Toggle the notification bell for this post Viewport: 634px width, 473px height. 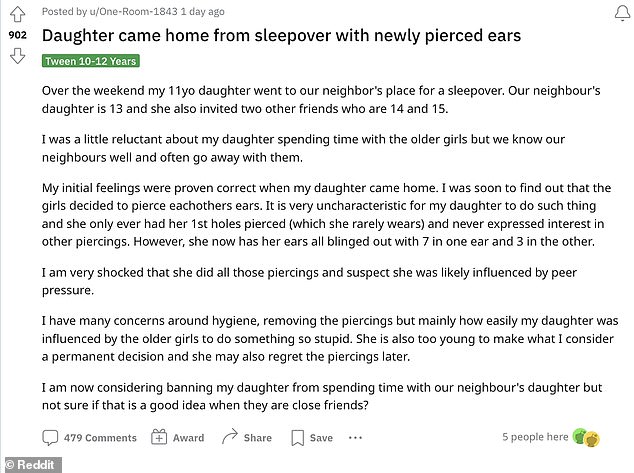(x=623, y=12)
